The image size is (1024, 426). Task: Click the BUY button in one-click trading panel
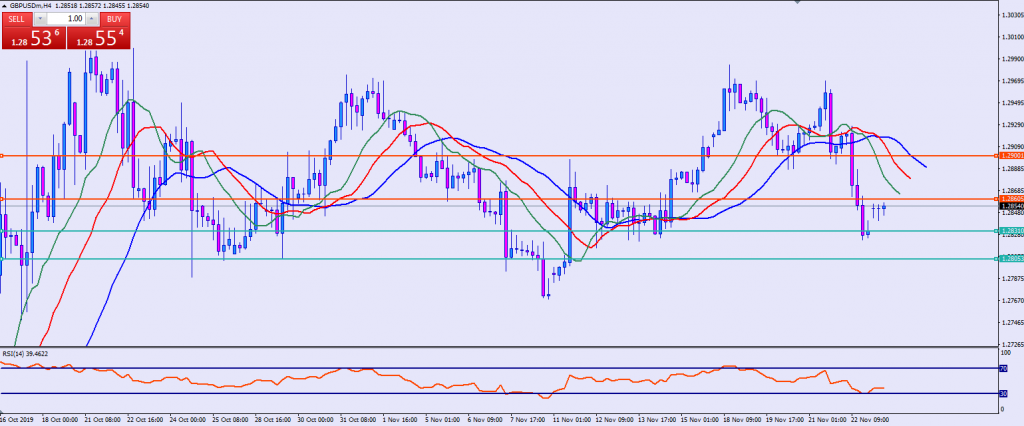point(112,18)
